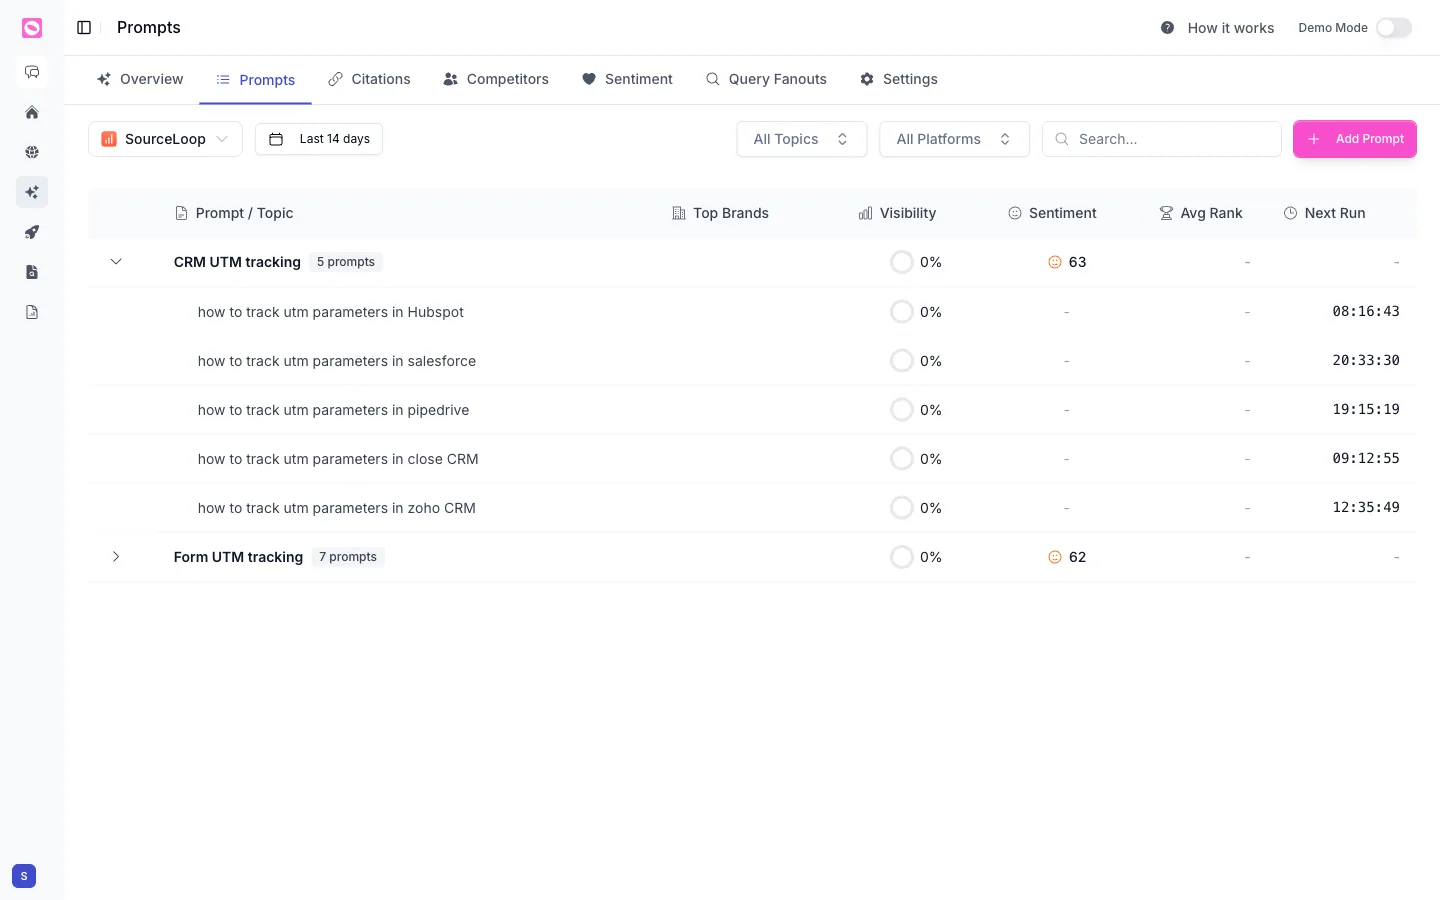Click the next run time 20:33:30

[1366, 360]
